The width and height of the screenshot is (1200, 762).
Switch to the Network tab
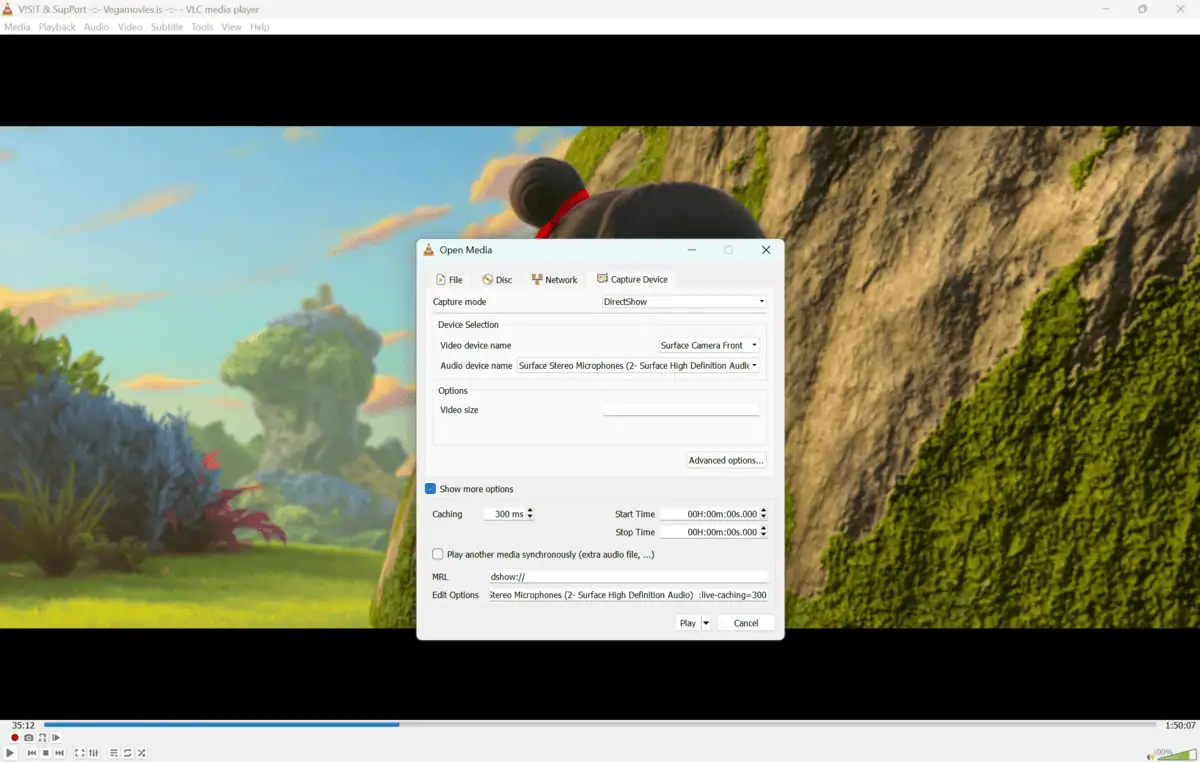pos(554,280)
